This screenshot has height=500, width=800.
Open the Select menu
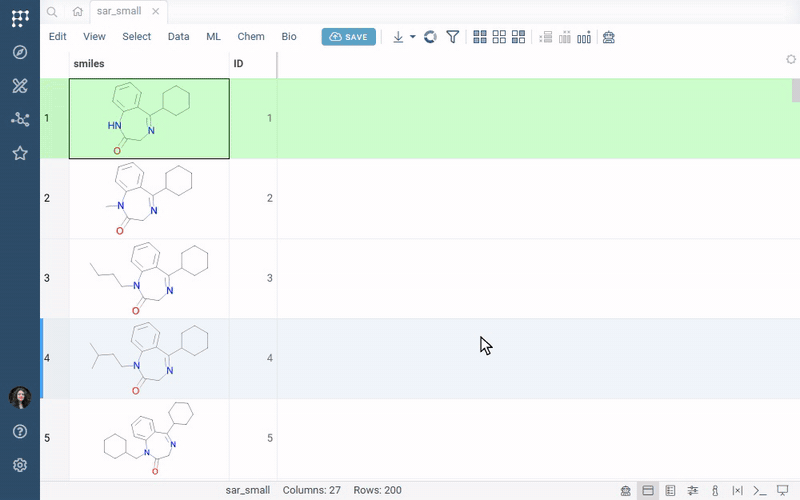tap(137, 37)
